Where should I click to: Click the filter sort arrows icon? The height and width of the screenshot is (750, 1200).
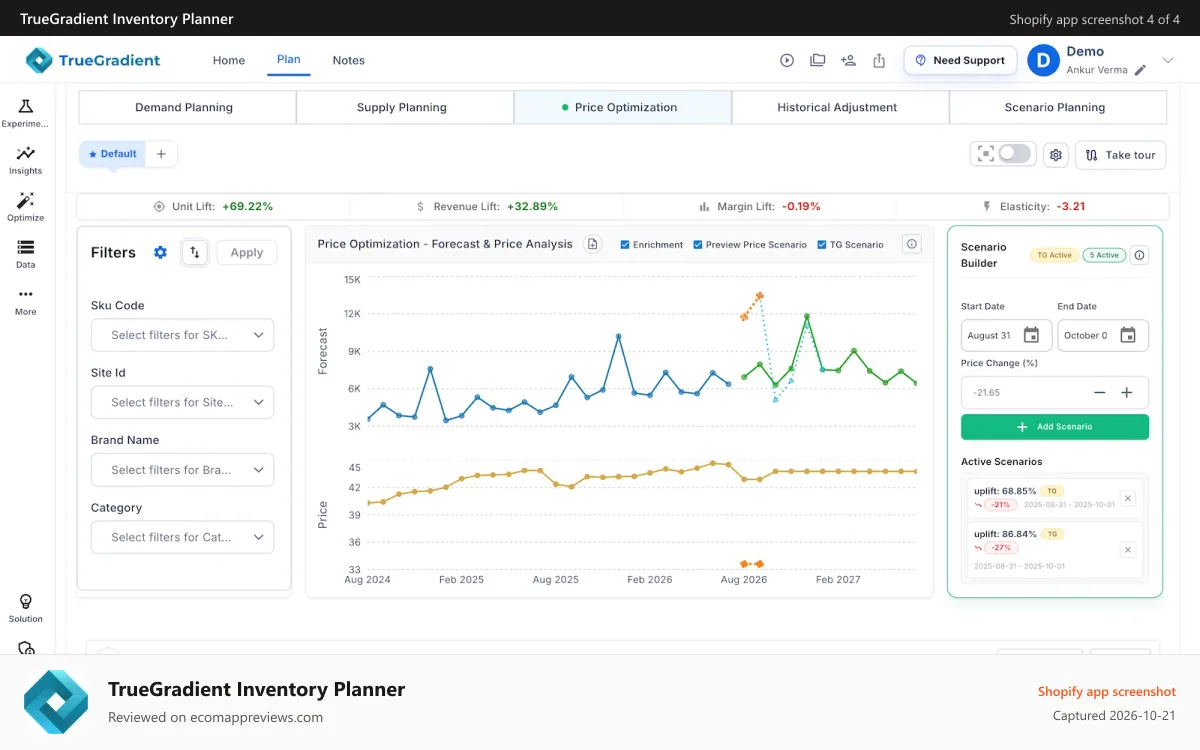tap(195, 252)
